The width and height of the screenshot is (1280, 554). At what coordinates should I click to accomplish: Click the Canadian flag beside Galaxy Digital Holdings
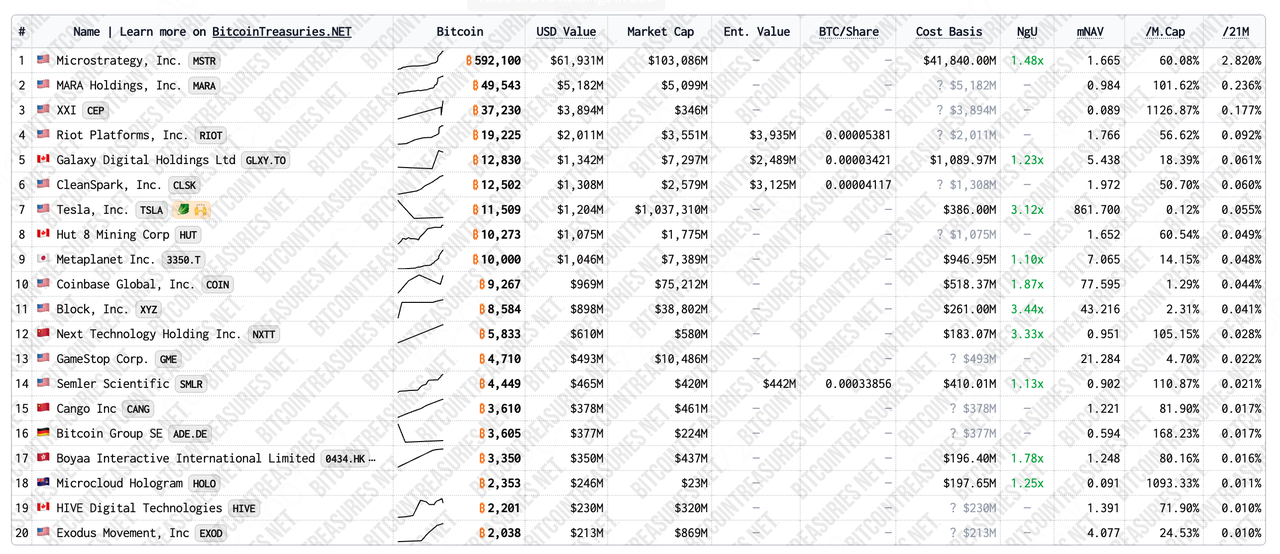(x=43, y=160)
